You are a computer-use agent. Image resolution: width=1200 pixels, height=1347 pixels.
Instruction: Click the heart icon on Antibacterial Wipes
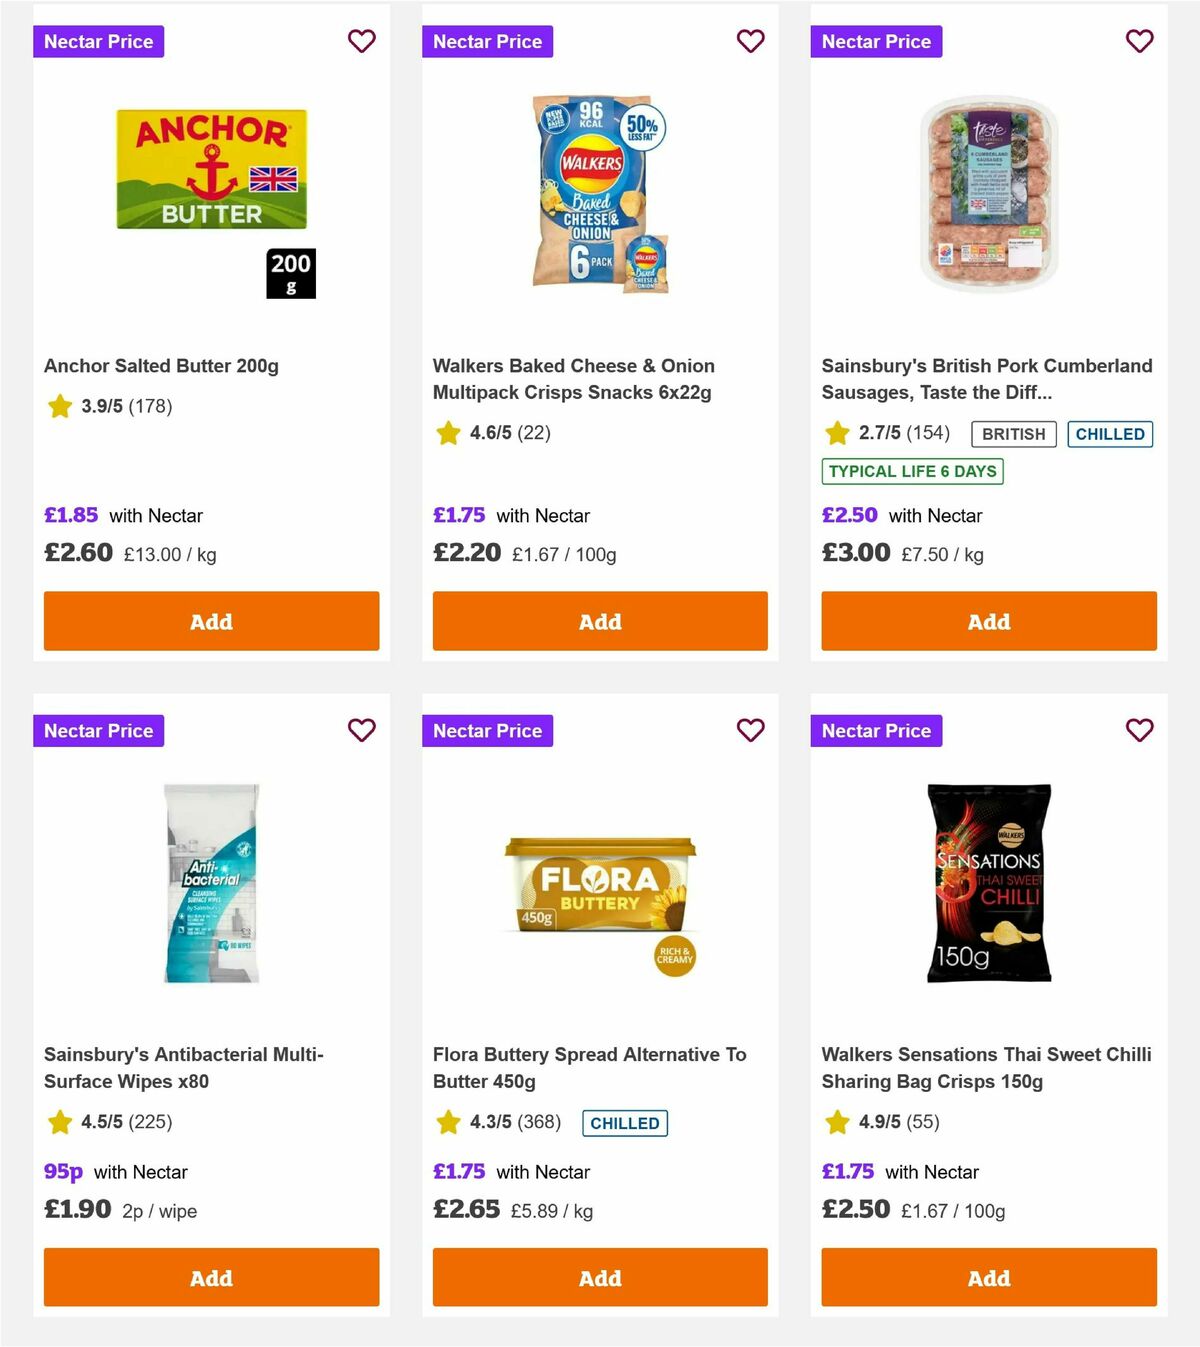click(x=361, y=730)
